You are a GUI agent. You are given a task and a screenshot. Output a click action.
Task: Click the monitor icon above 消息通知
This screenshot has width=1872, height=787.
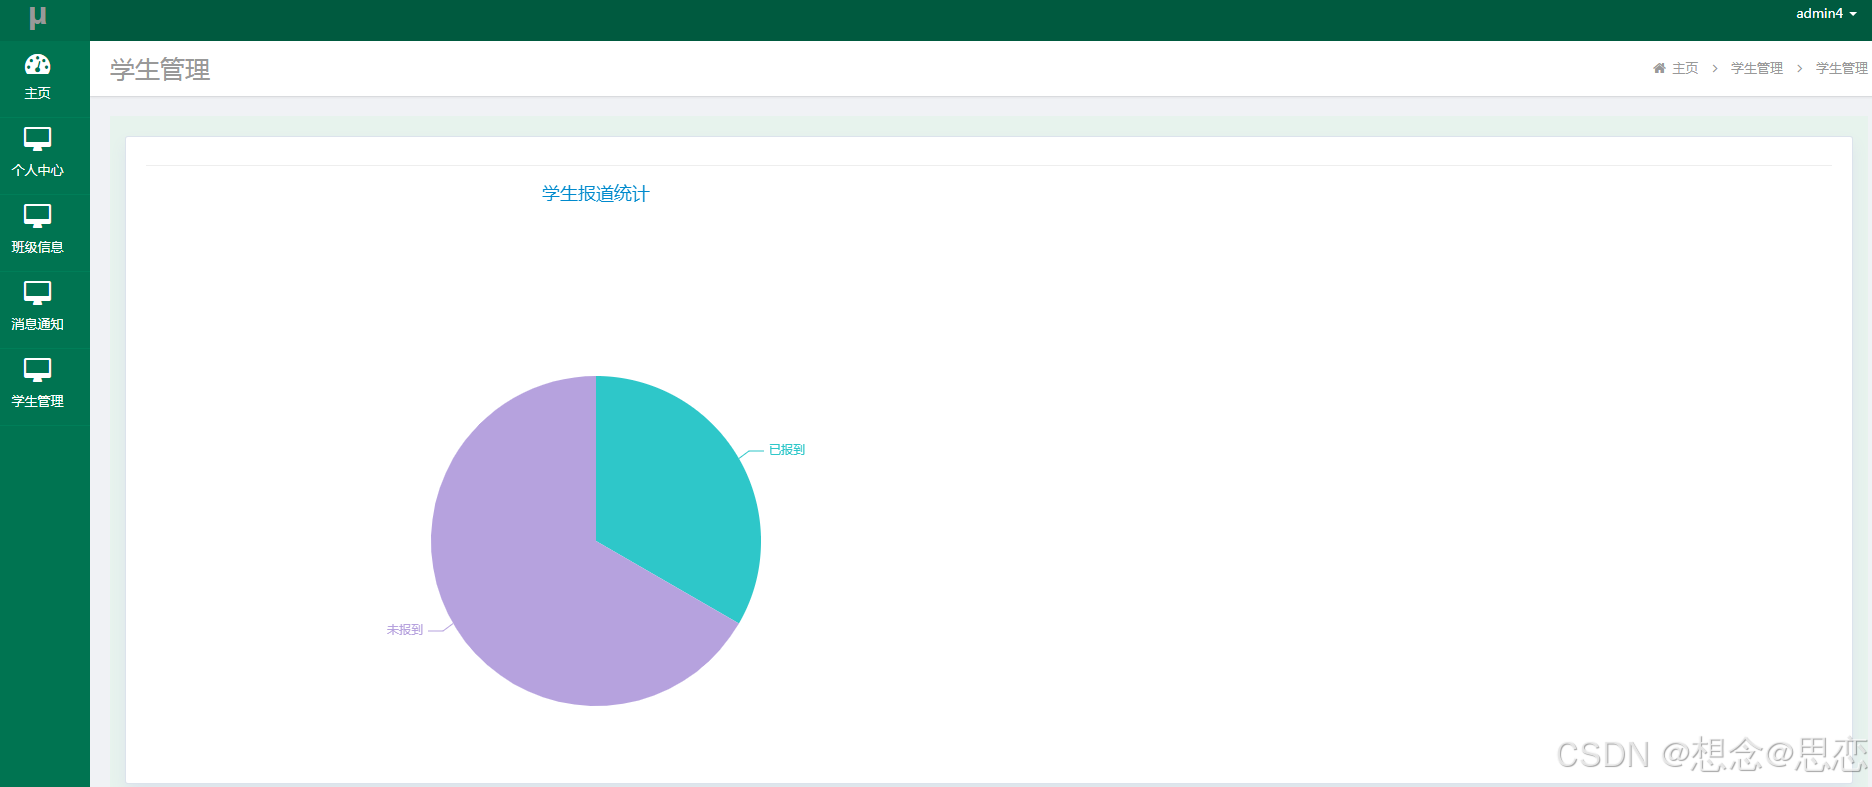point(37,293)
